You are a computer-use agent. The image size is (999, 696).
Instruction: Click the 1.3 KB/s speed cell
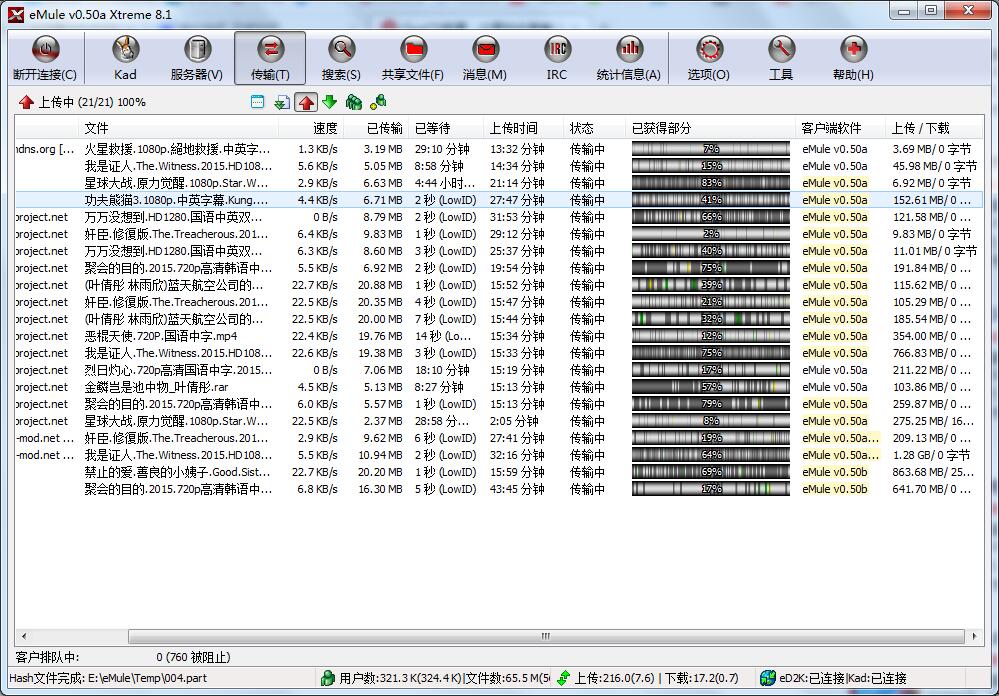pyautogui.click(x=318, y=149)
